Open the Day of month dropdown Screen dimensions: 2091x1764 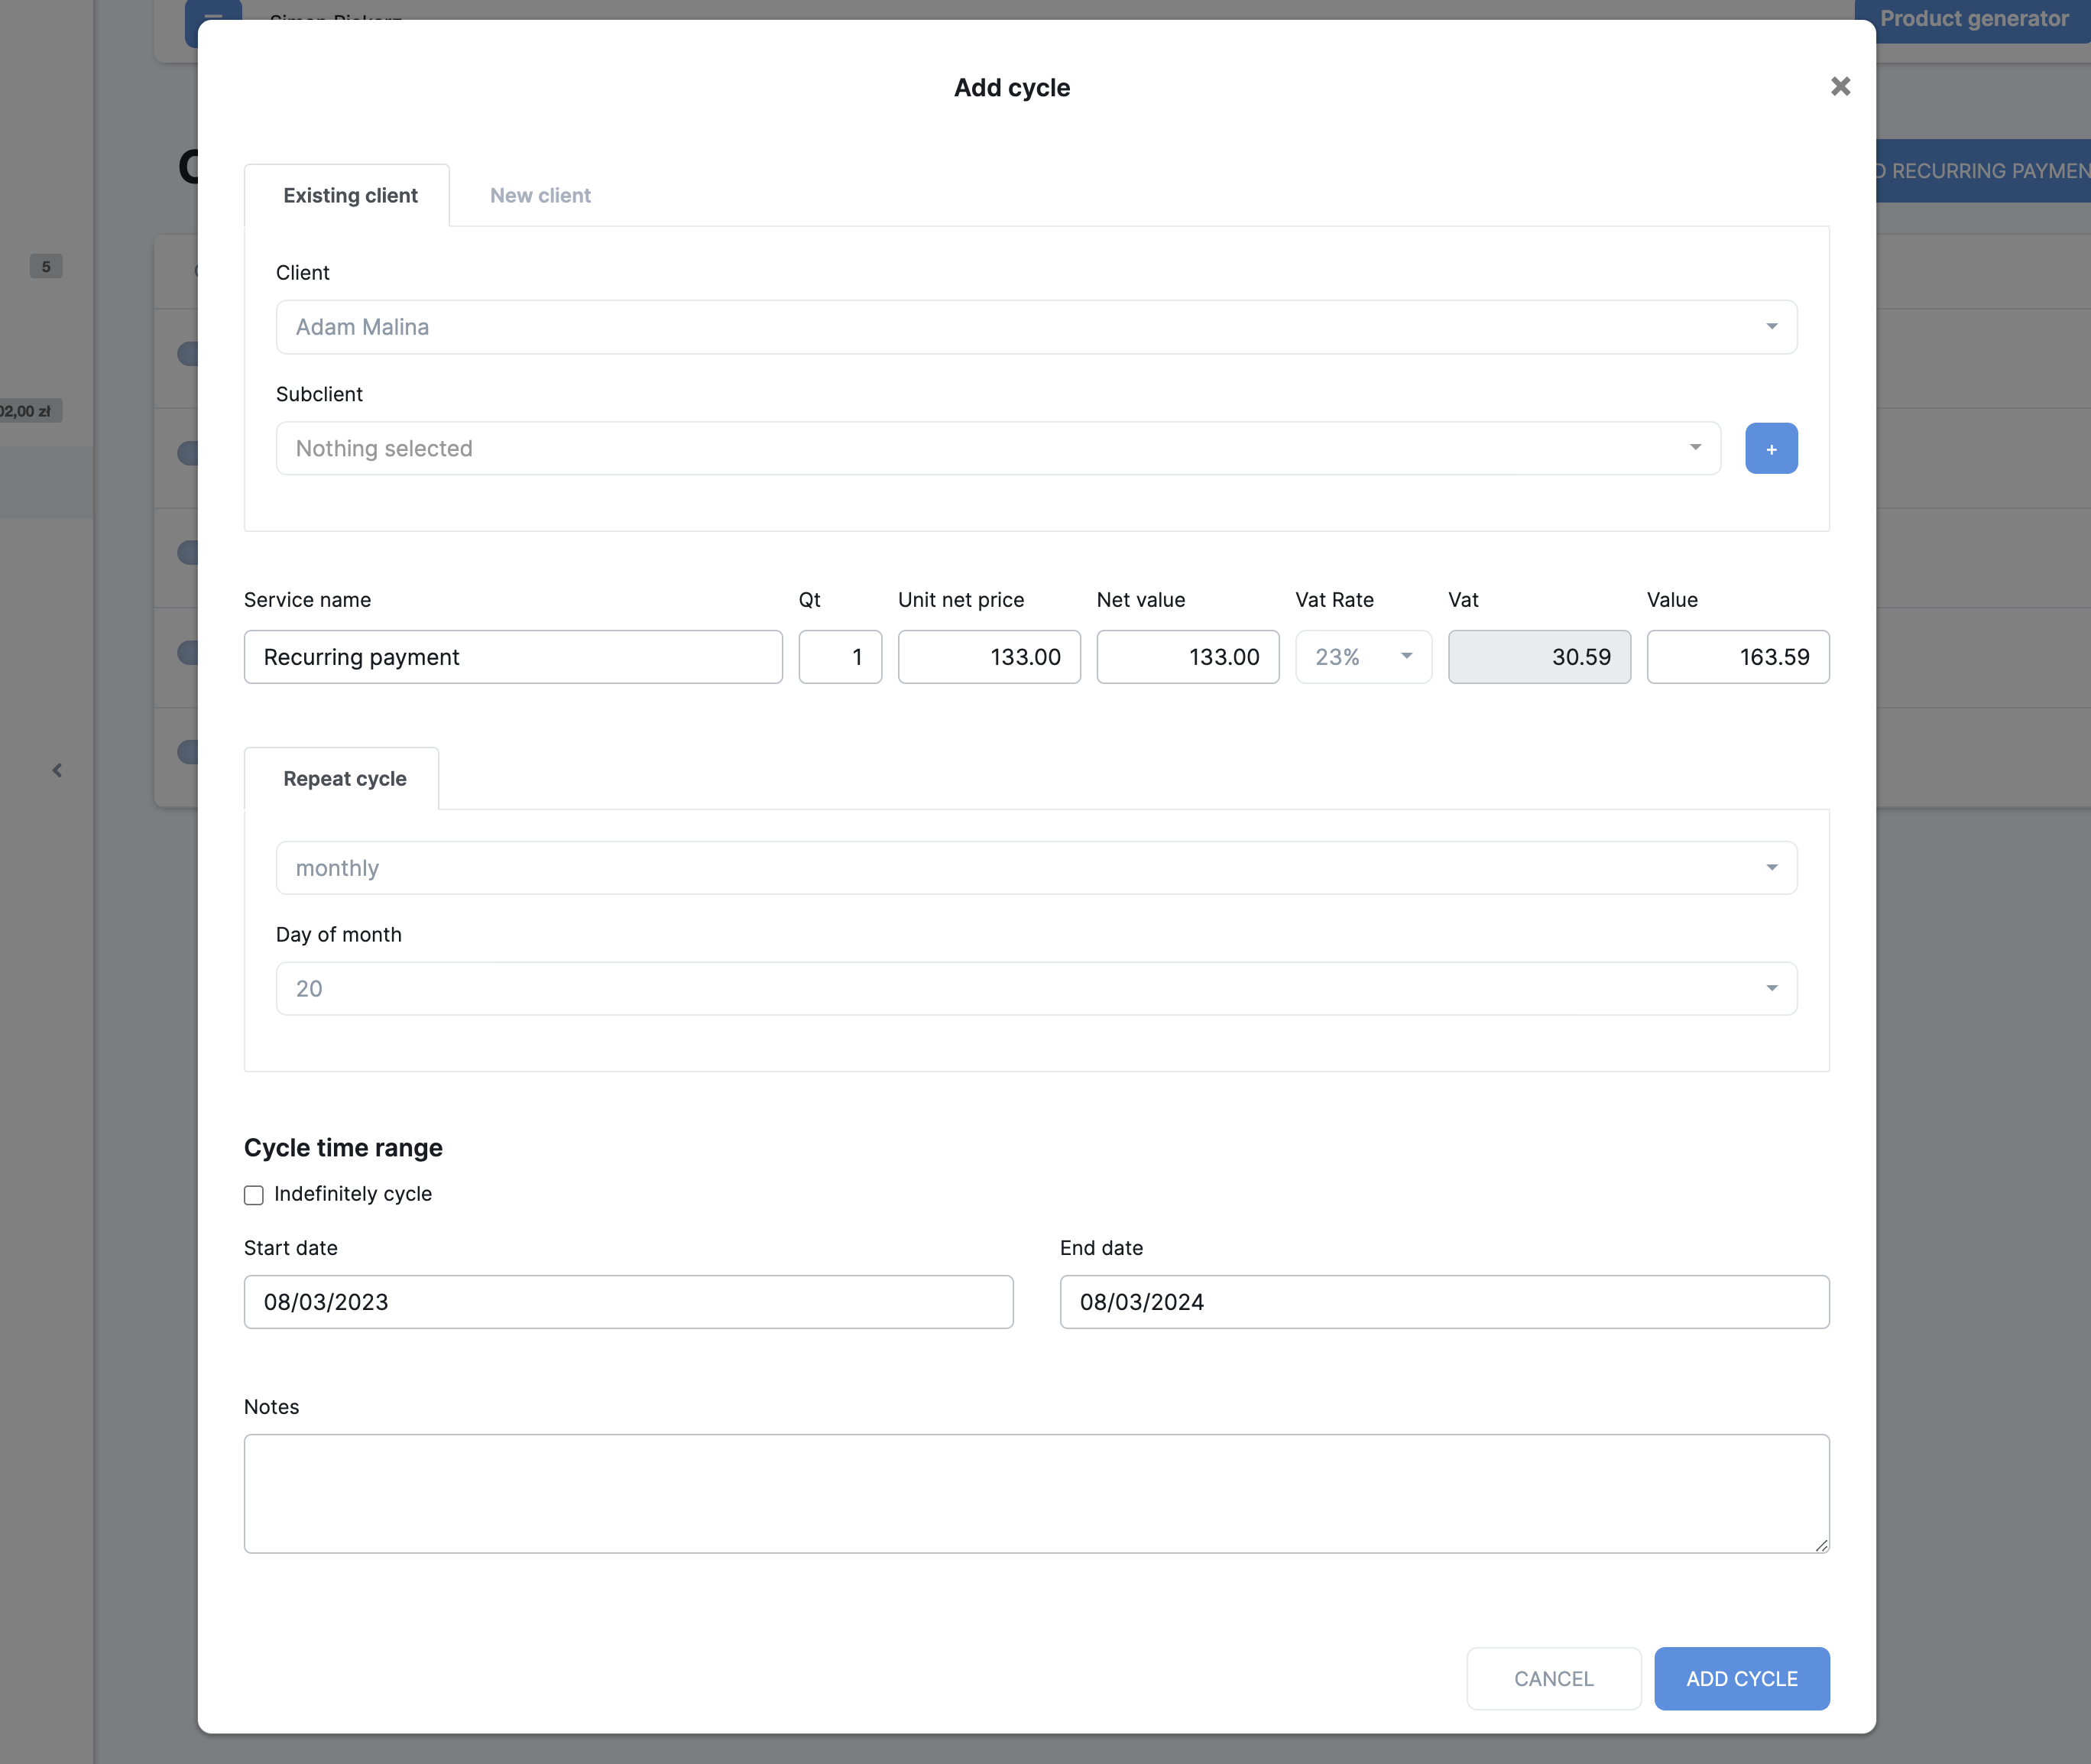pyautogui.click(x=1035, y=989)
